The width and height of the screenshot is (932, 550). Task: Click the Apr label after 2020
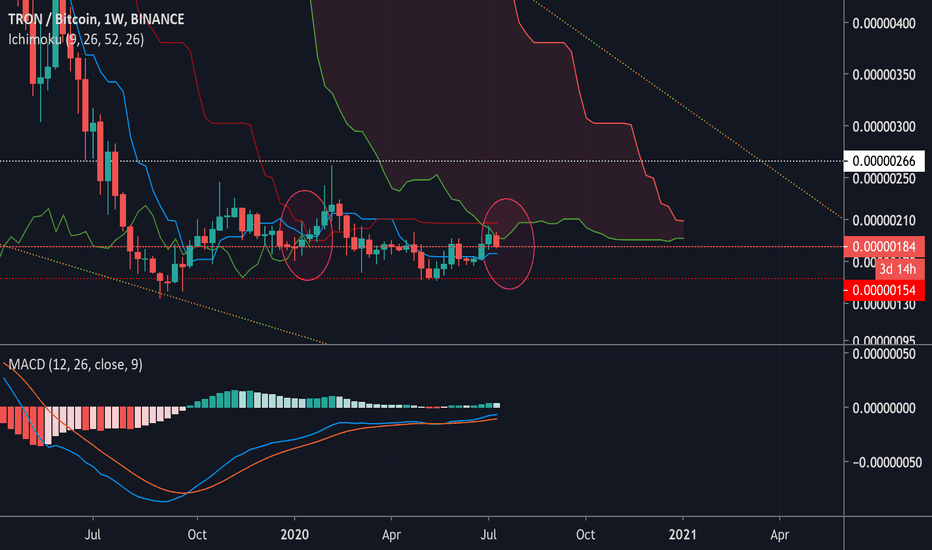391,535
